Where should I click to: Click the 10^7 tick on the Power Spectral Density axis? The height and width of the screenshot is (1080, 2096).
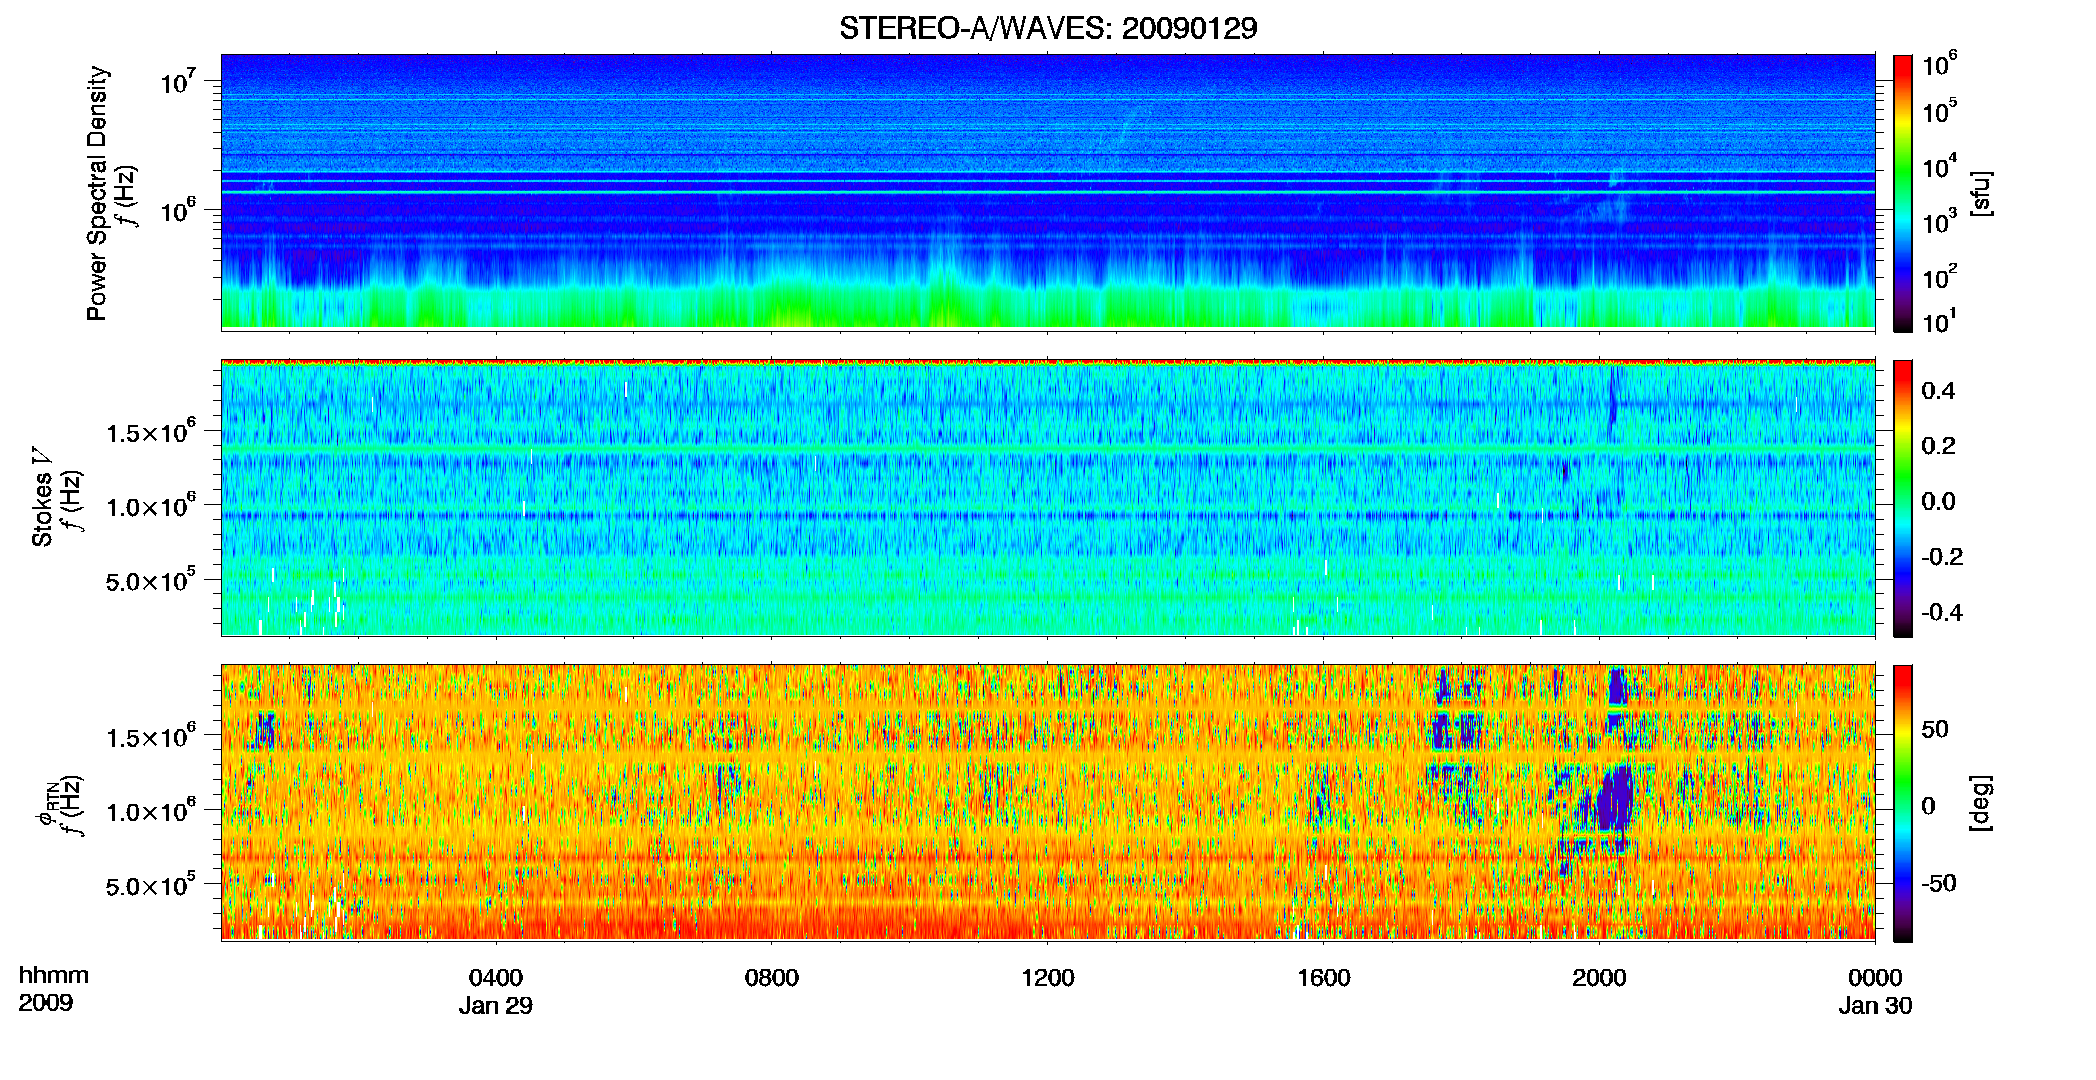click(x=177, y=81)
